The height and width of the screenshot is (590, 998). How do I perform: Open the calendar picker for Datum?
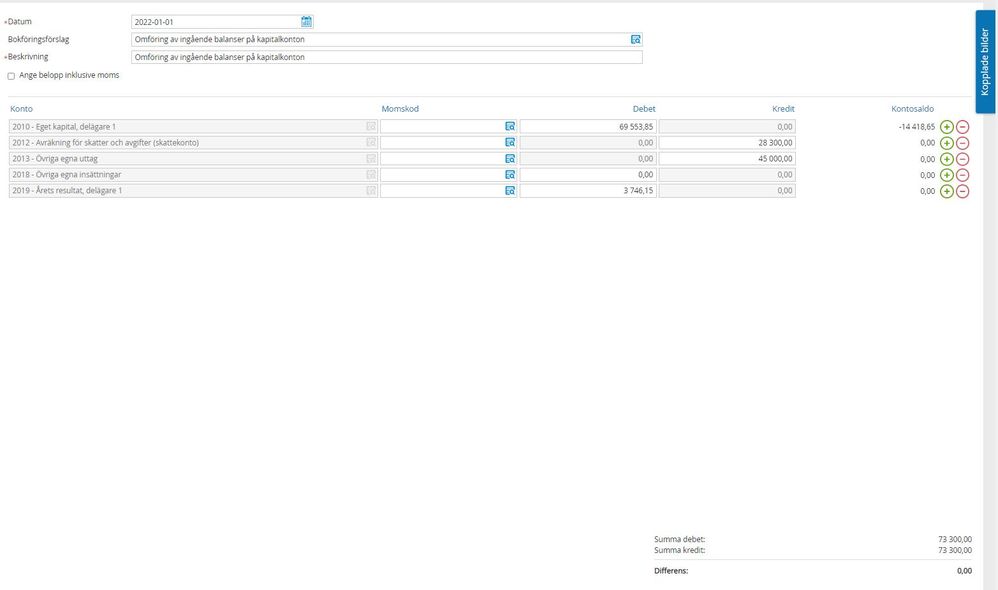(x=307, y=22)
